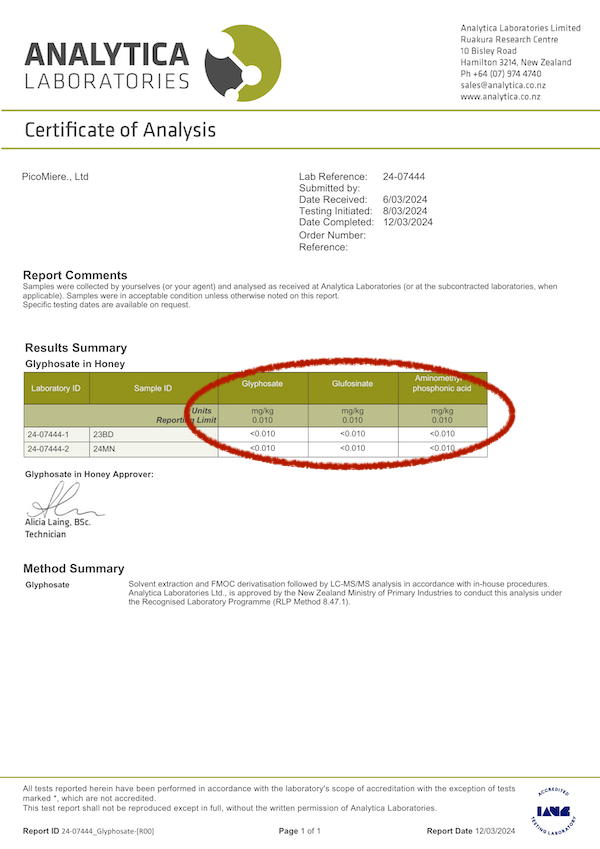Select Date Received value 6/03/2024
The height and width of the screenshot is (849, 600).
pyautogui.click(x=405, y=199)
